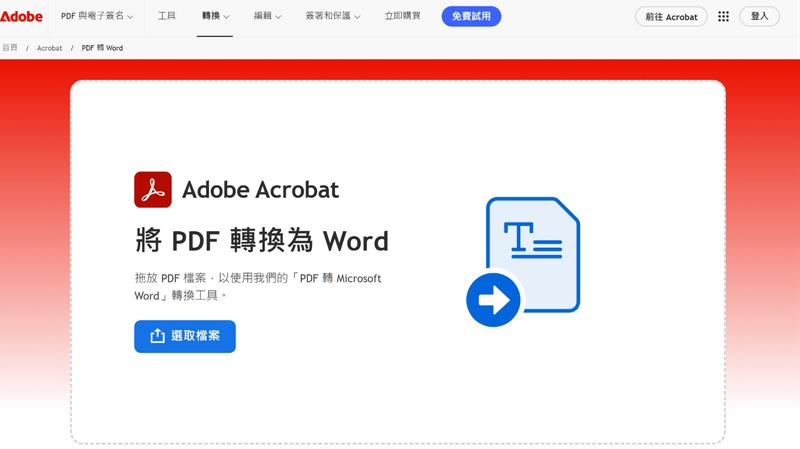Viewport: 800px width, 449px height.
Task: Open the 工具 menu item
Action: click(x=166, y=16)
